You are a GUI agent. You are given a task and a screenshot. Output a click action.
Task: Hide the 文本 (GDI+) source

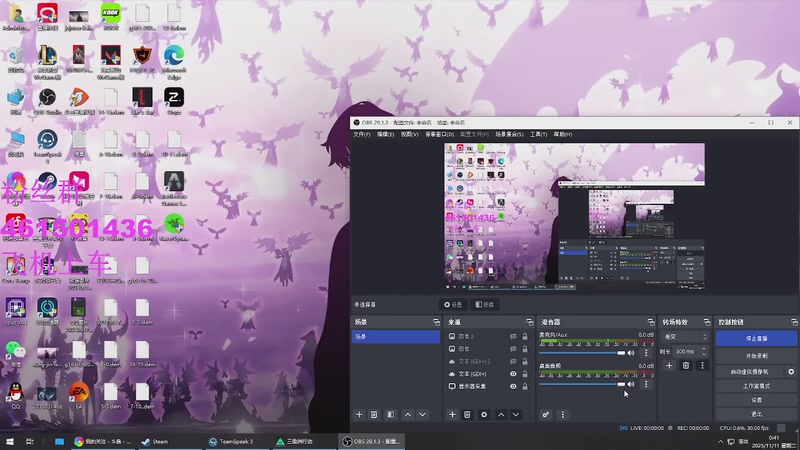[513, 373]
